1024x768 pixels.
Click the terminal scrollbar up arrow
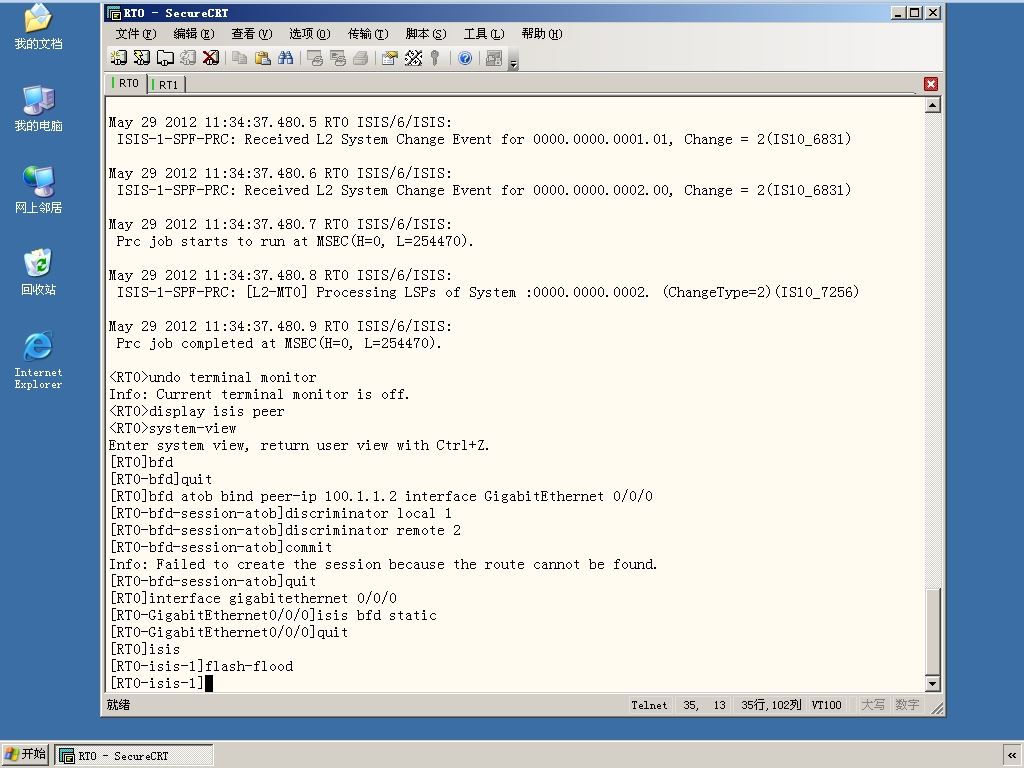click(933, 105)
